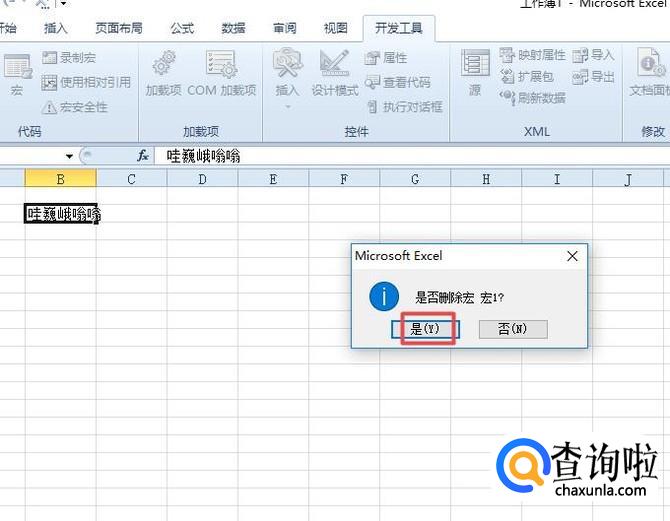Switch to Data (数据) tab
The width and height of the screenshot is (670, 521).
tap(234, 28)
